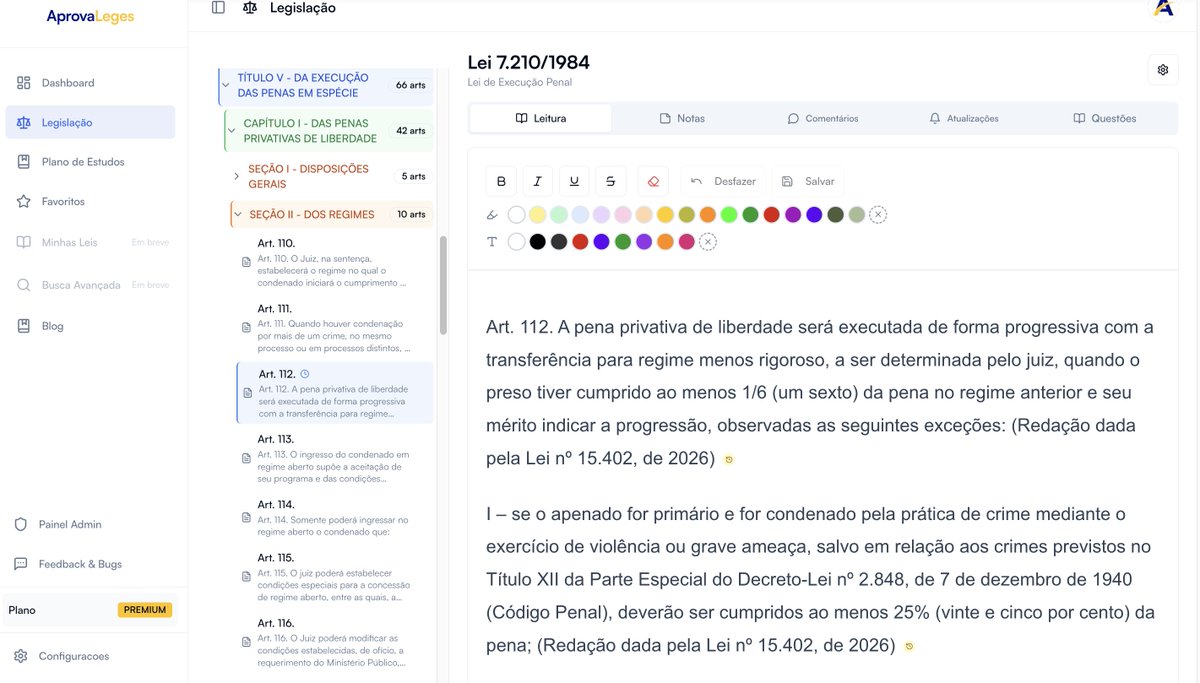1200x683 pixels.
Task: Click the document icon of Art. 116.
Action: click(x=246, y=642)
